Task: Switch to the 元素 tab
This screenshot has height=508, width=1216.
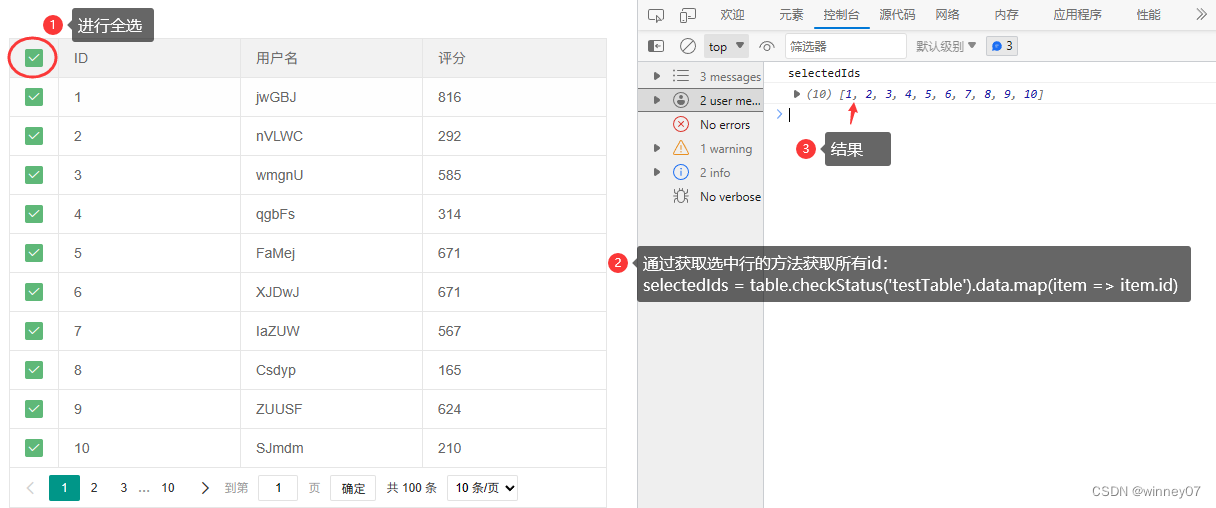Action: (x=791, y=15)
